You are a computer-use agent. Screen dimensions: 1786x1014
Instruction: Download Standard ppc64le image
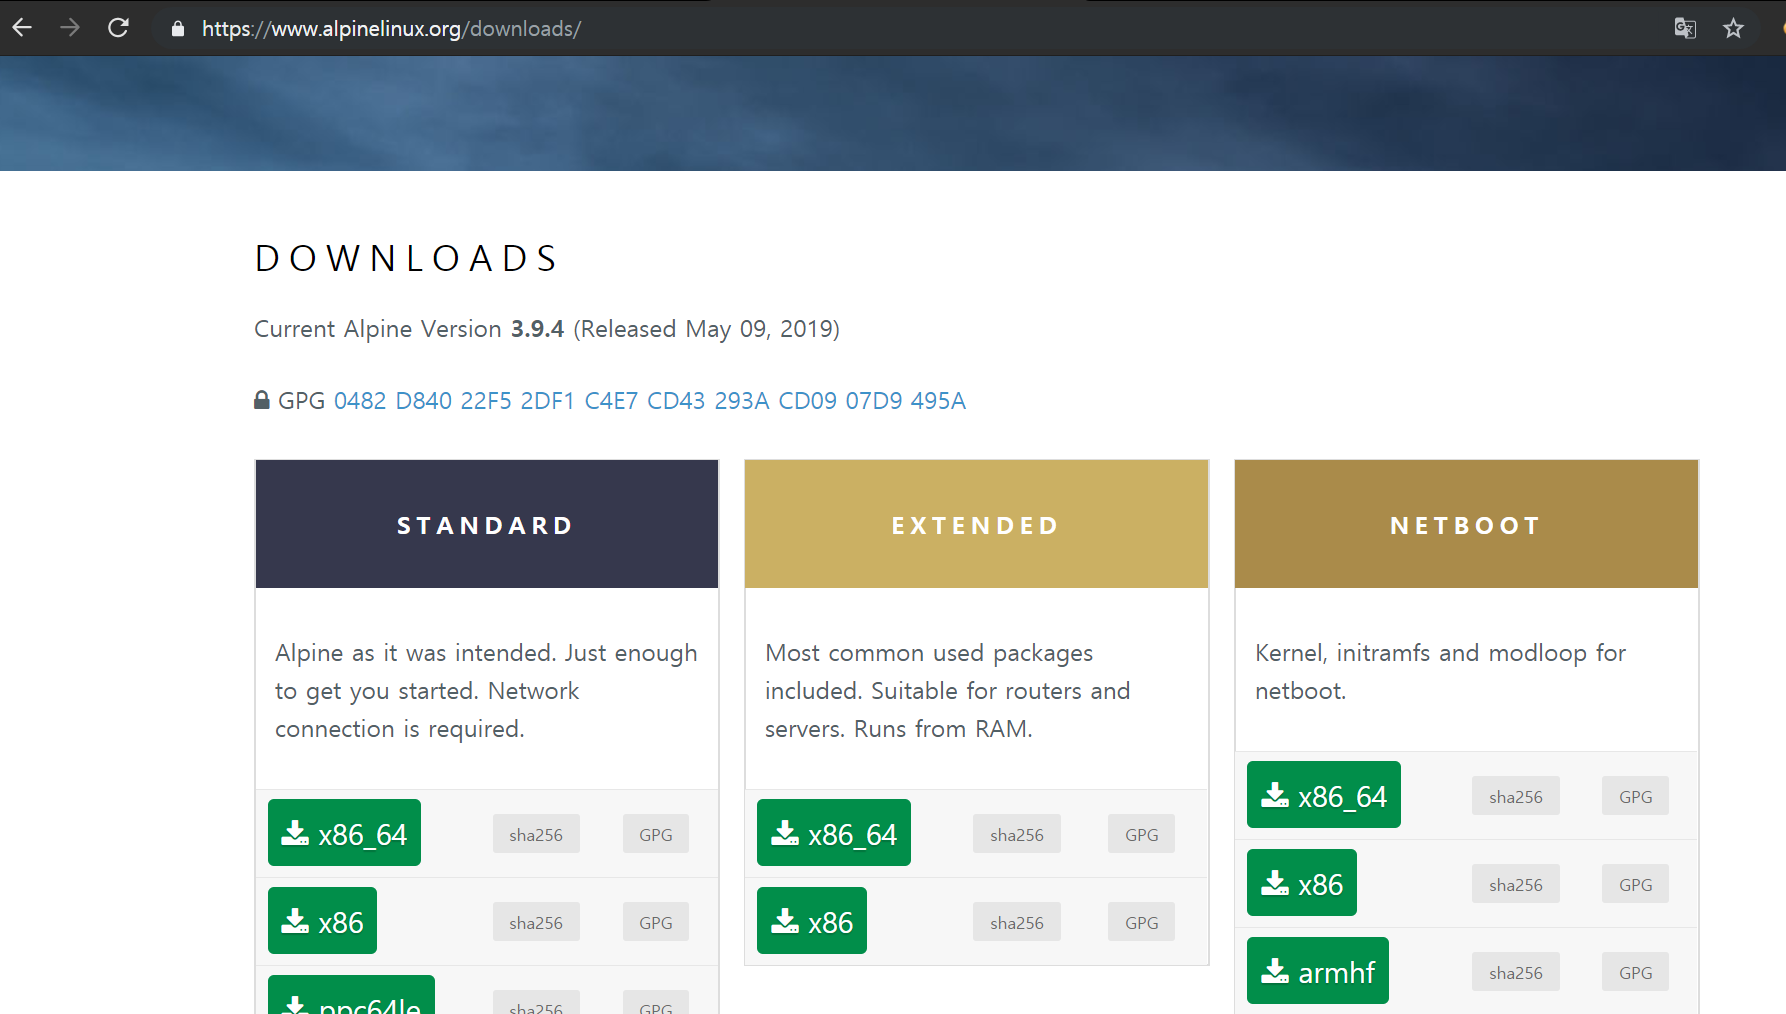(351, 996)
